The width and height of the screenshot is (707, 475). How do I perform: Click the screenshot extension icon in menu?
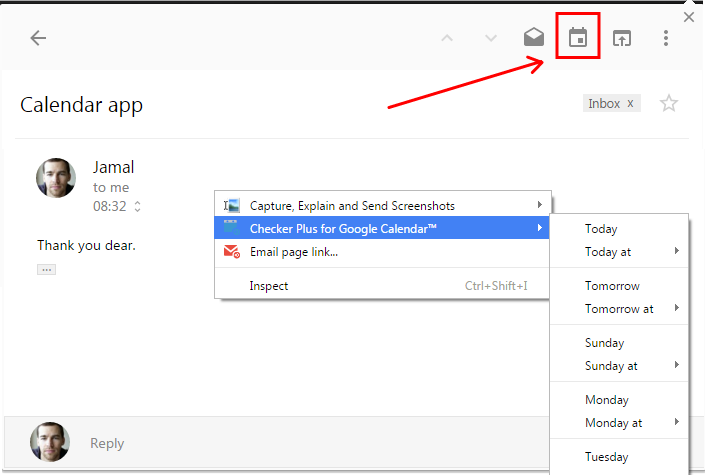[232, 206]
